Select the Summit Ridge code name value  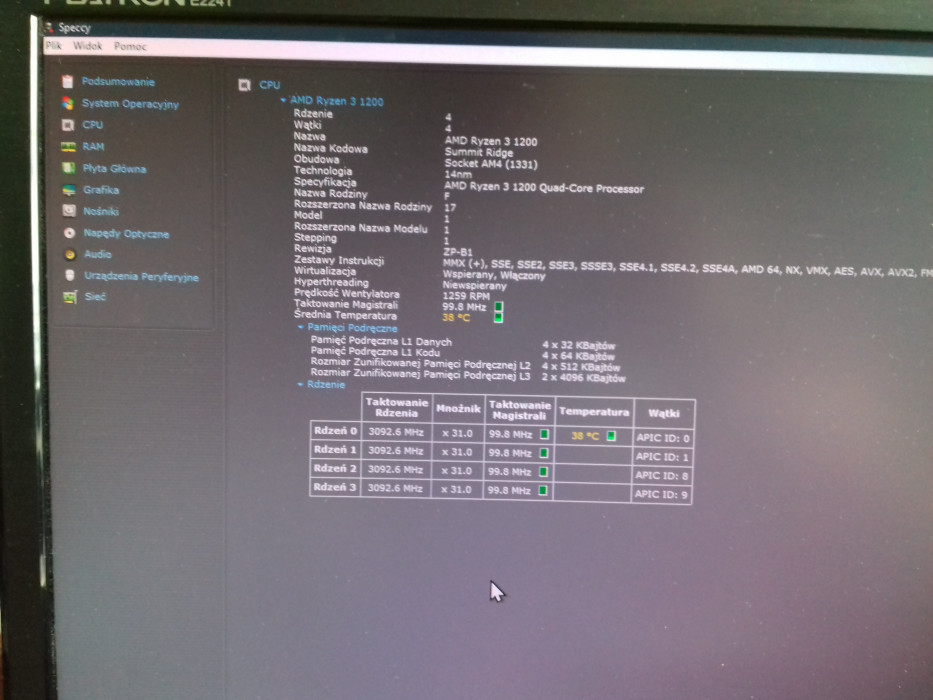coord(479,152)
